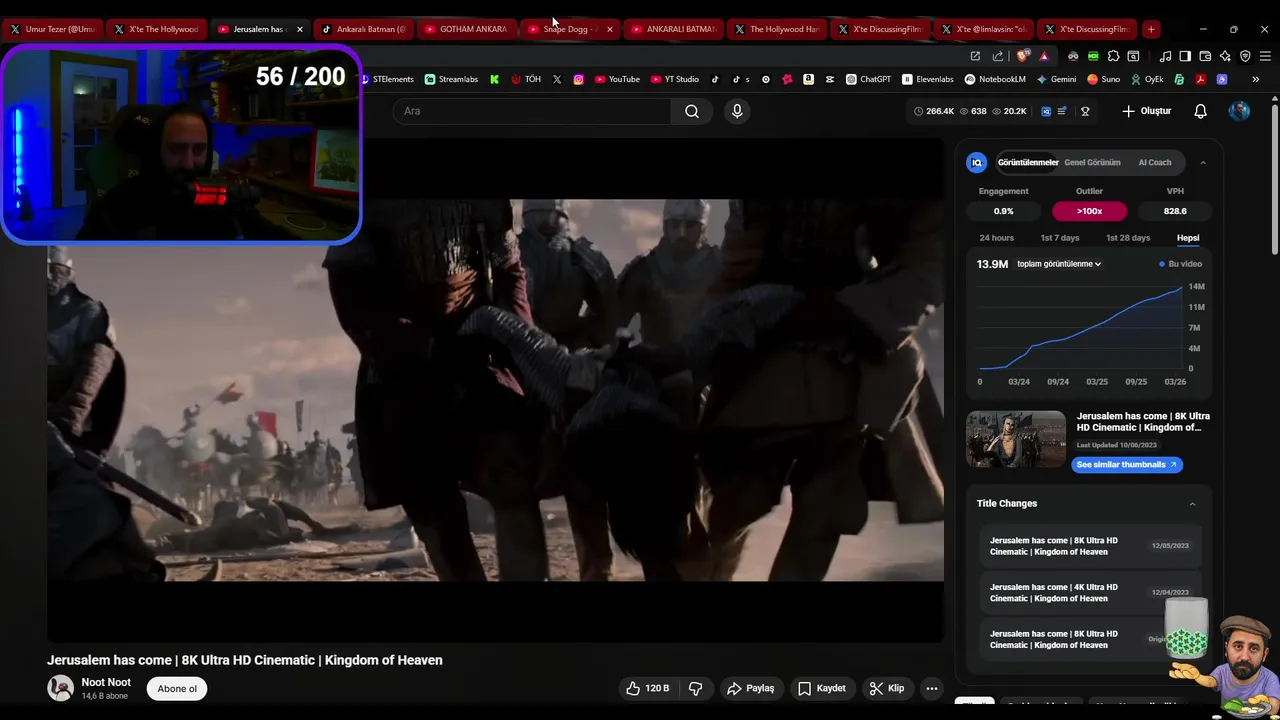The image size is (1280, 720).
Task: Open the video more actions menu
Action: [x=931, y=688]
